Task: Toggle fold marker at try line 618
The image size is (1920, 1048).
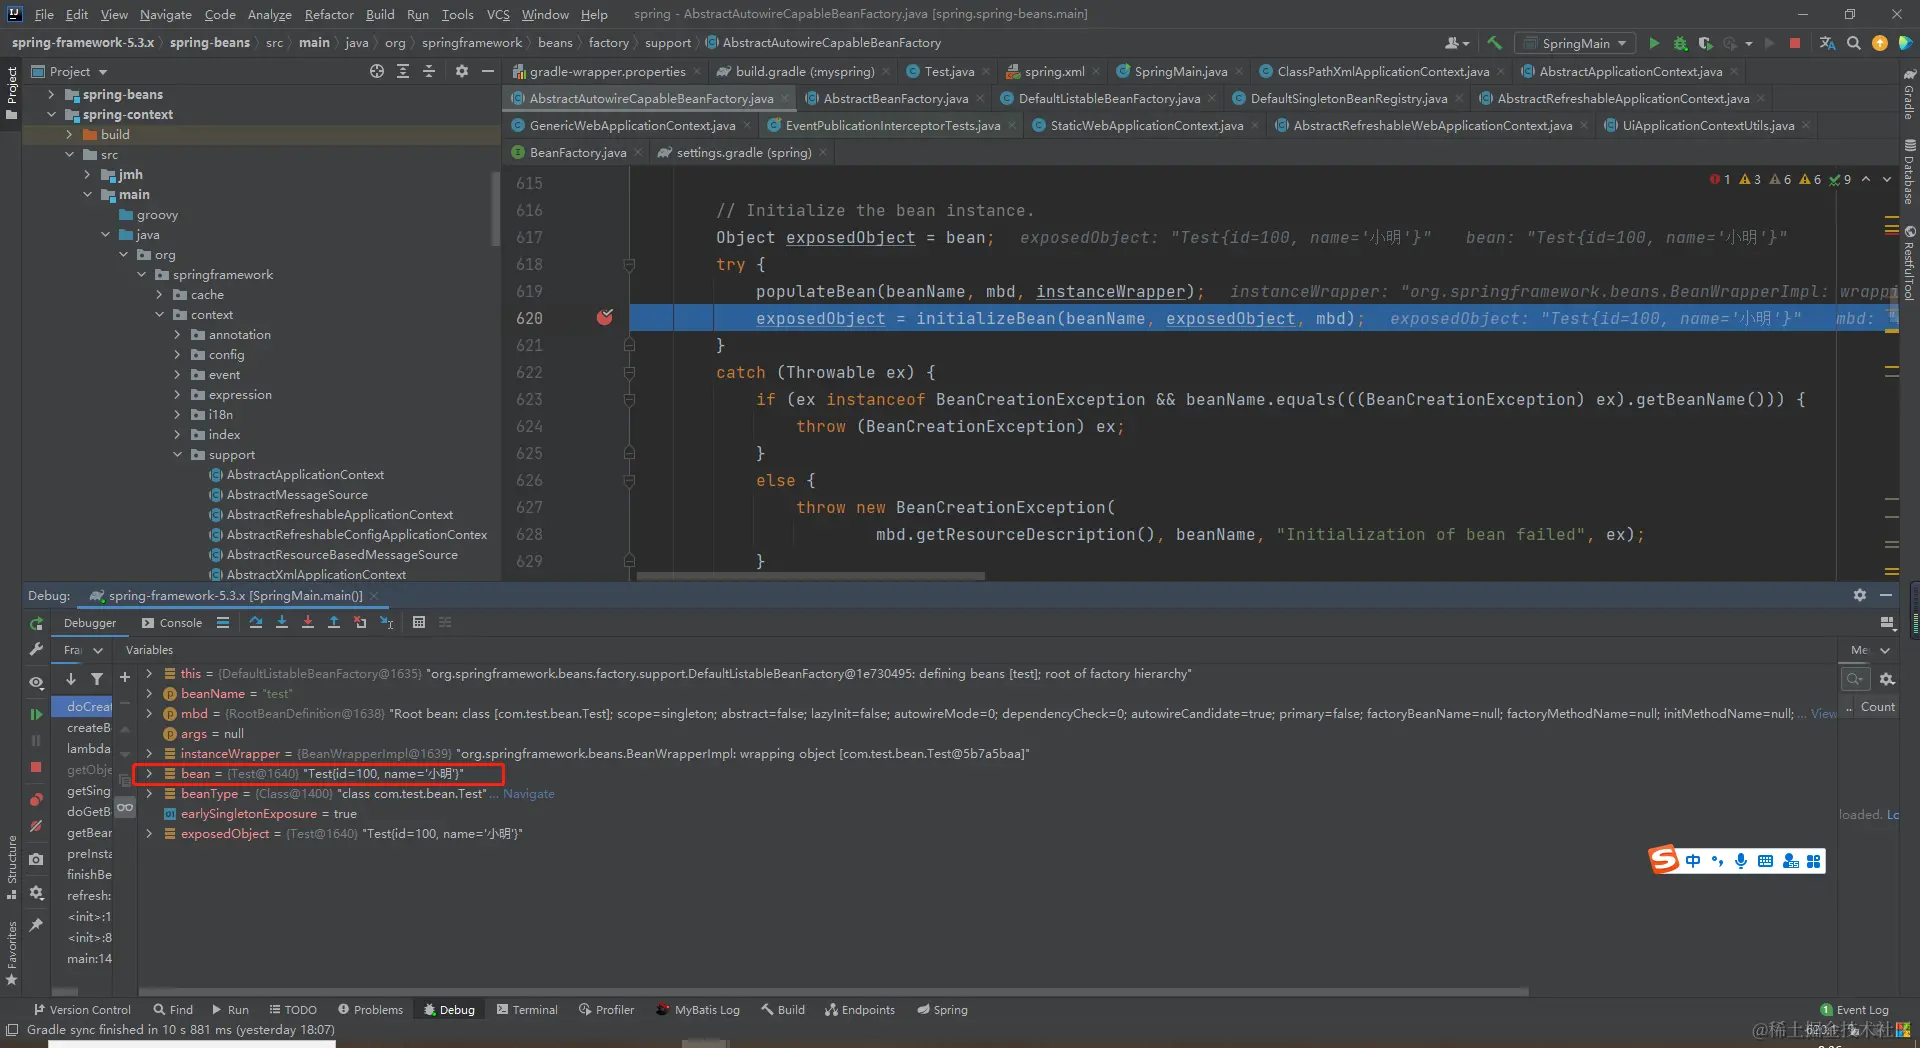Action: pyautogui.click(x=629, y=265)
